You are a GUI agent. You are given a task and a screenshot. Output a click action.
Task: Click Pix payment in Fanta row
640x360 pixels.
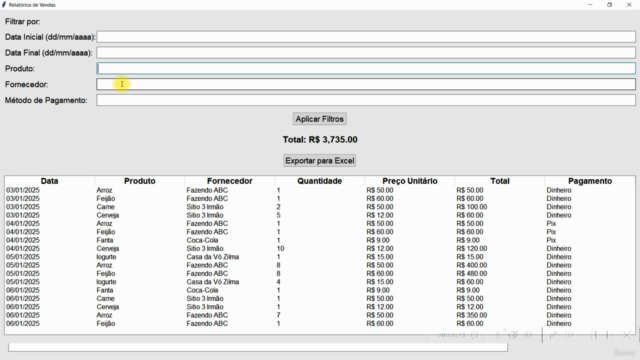(551, 240)
